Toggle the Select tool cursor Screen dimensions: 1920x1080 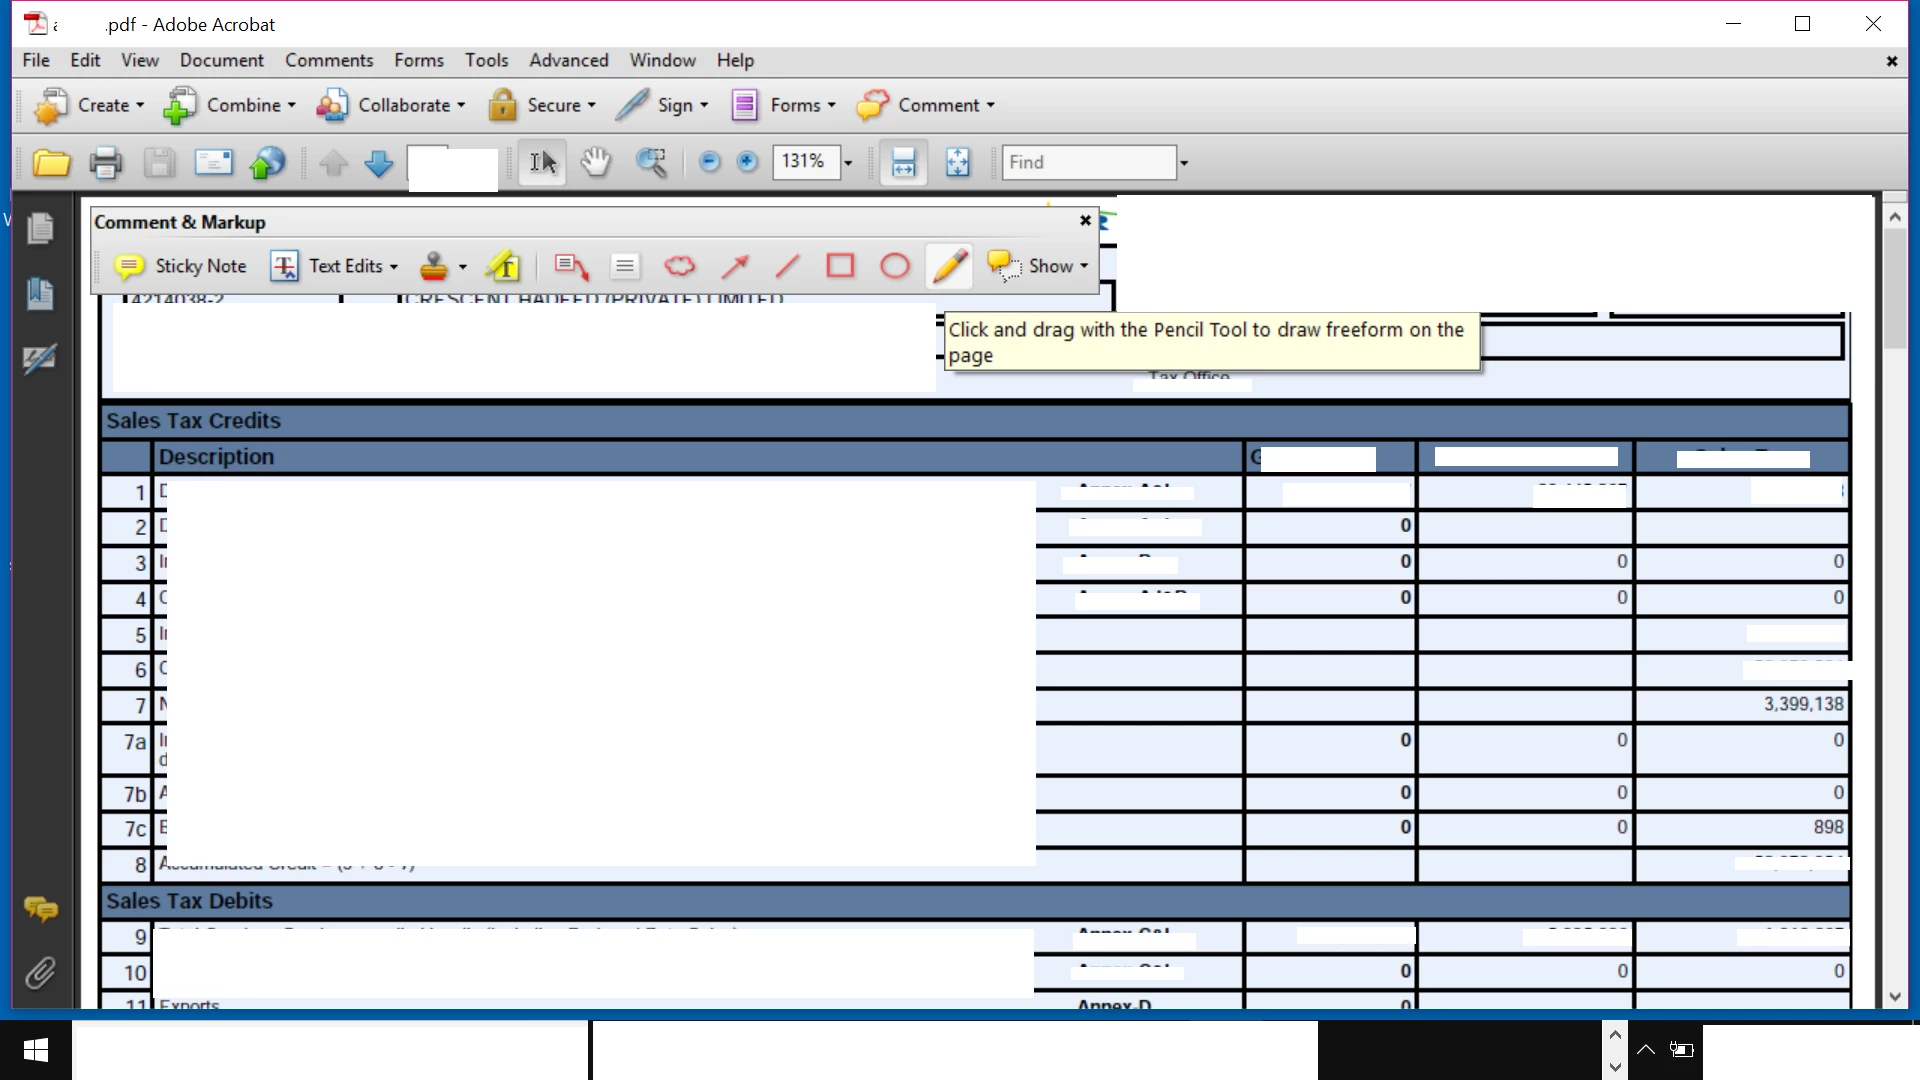[x=542, y=162]
